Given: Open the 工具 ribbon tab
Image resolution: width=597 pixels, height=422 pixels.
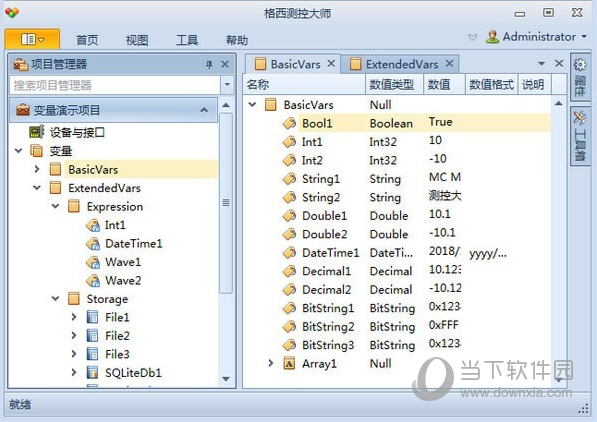Looking at the screenshot, I should (x=187, y=40).
